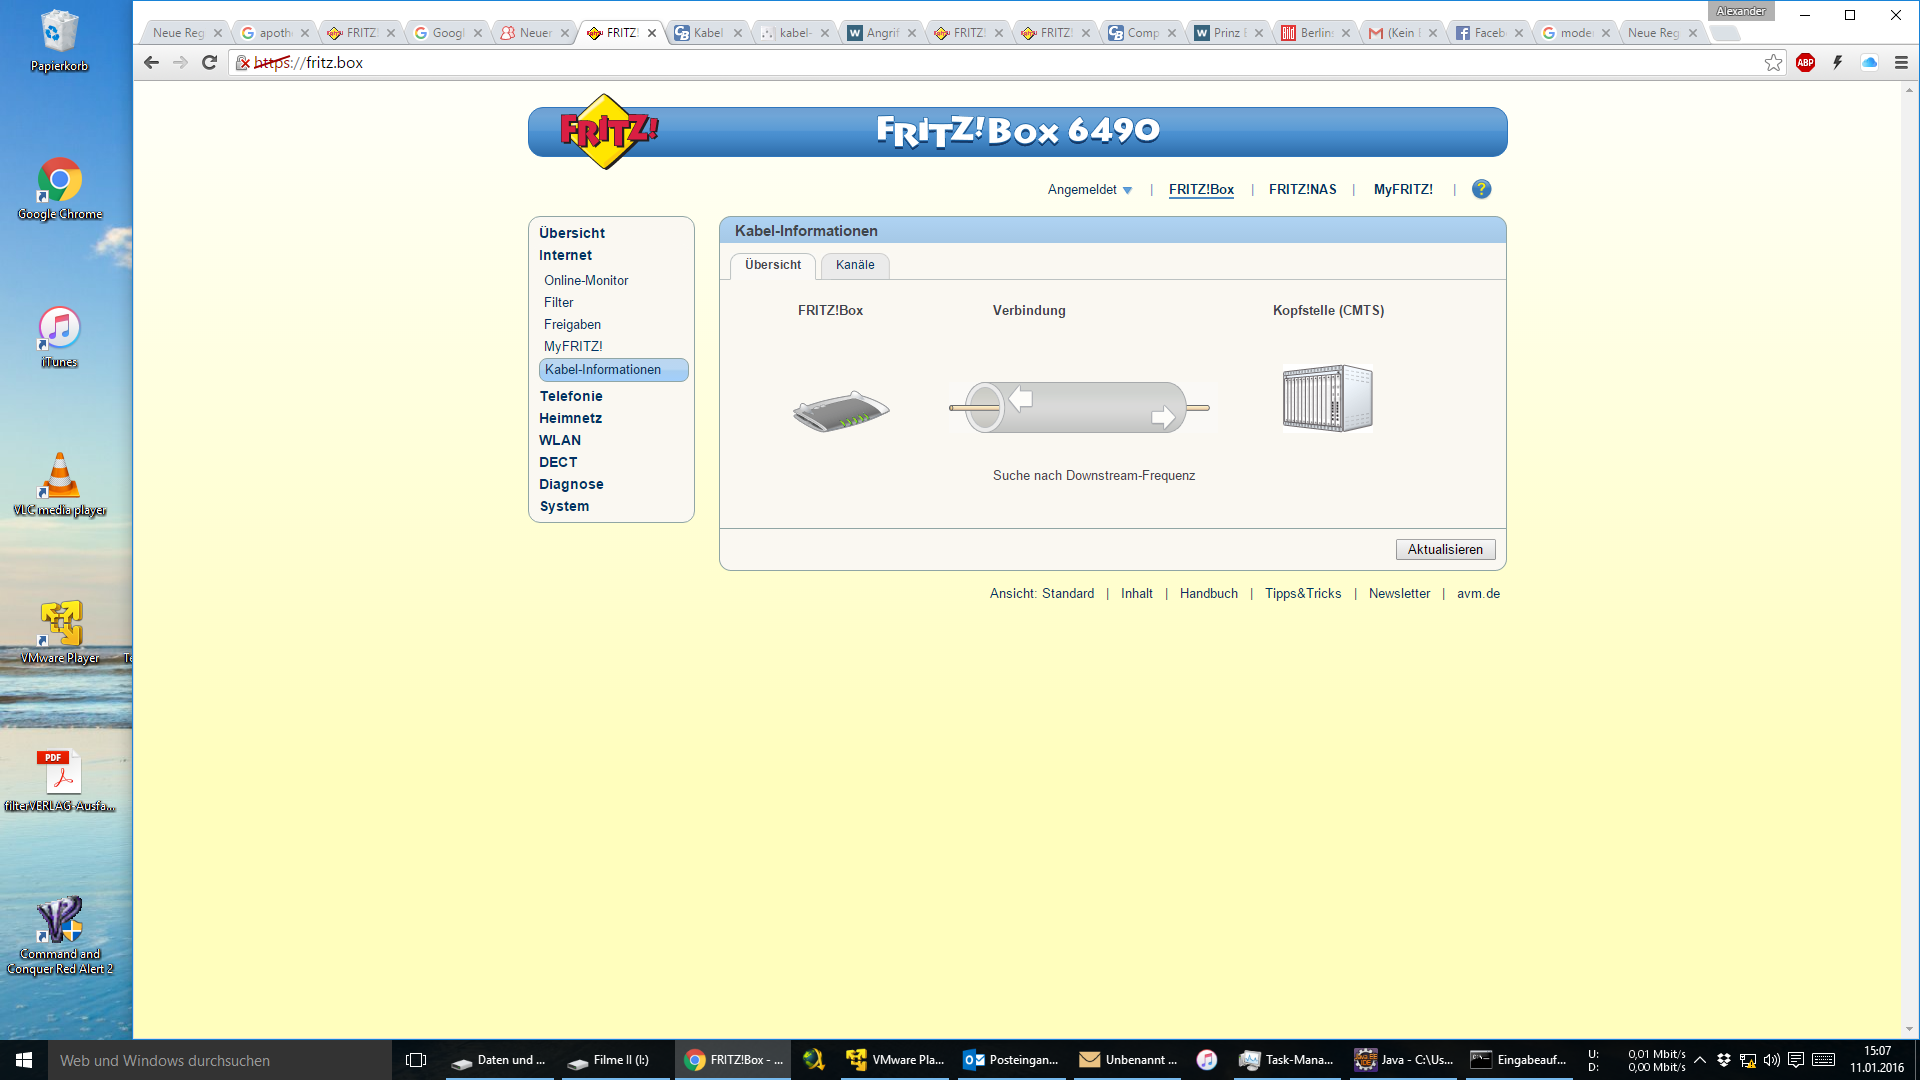Go back using browser back arrow

pyautogui.click(x=151, y=62)
